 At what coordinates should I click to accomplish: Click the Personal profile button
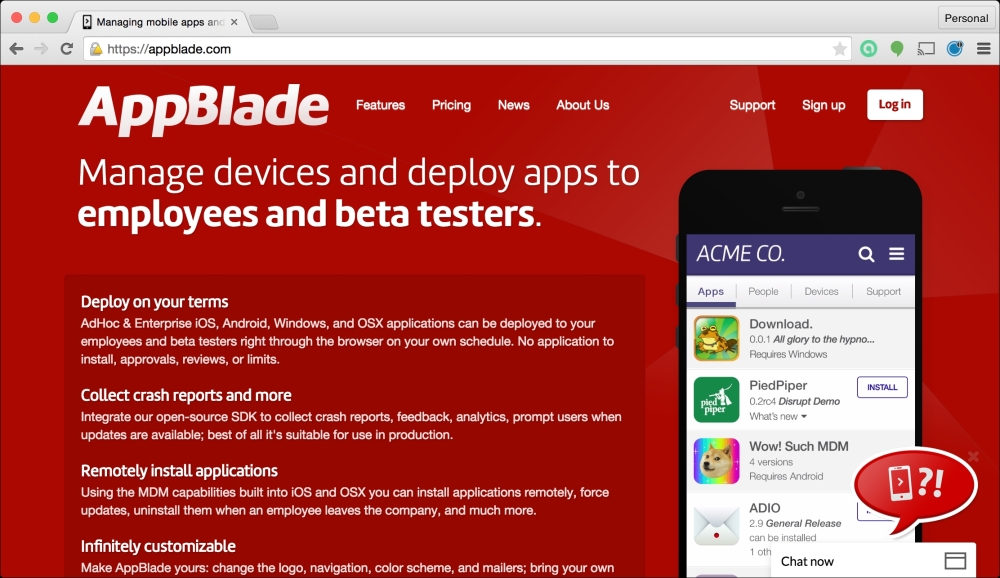tap(966, 18)
